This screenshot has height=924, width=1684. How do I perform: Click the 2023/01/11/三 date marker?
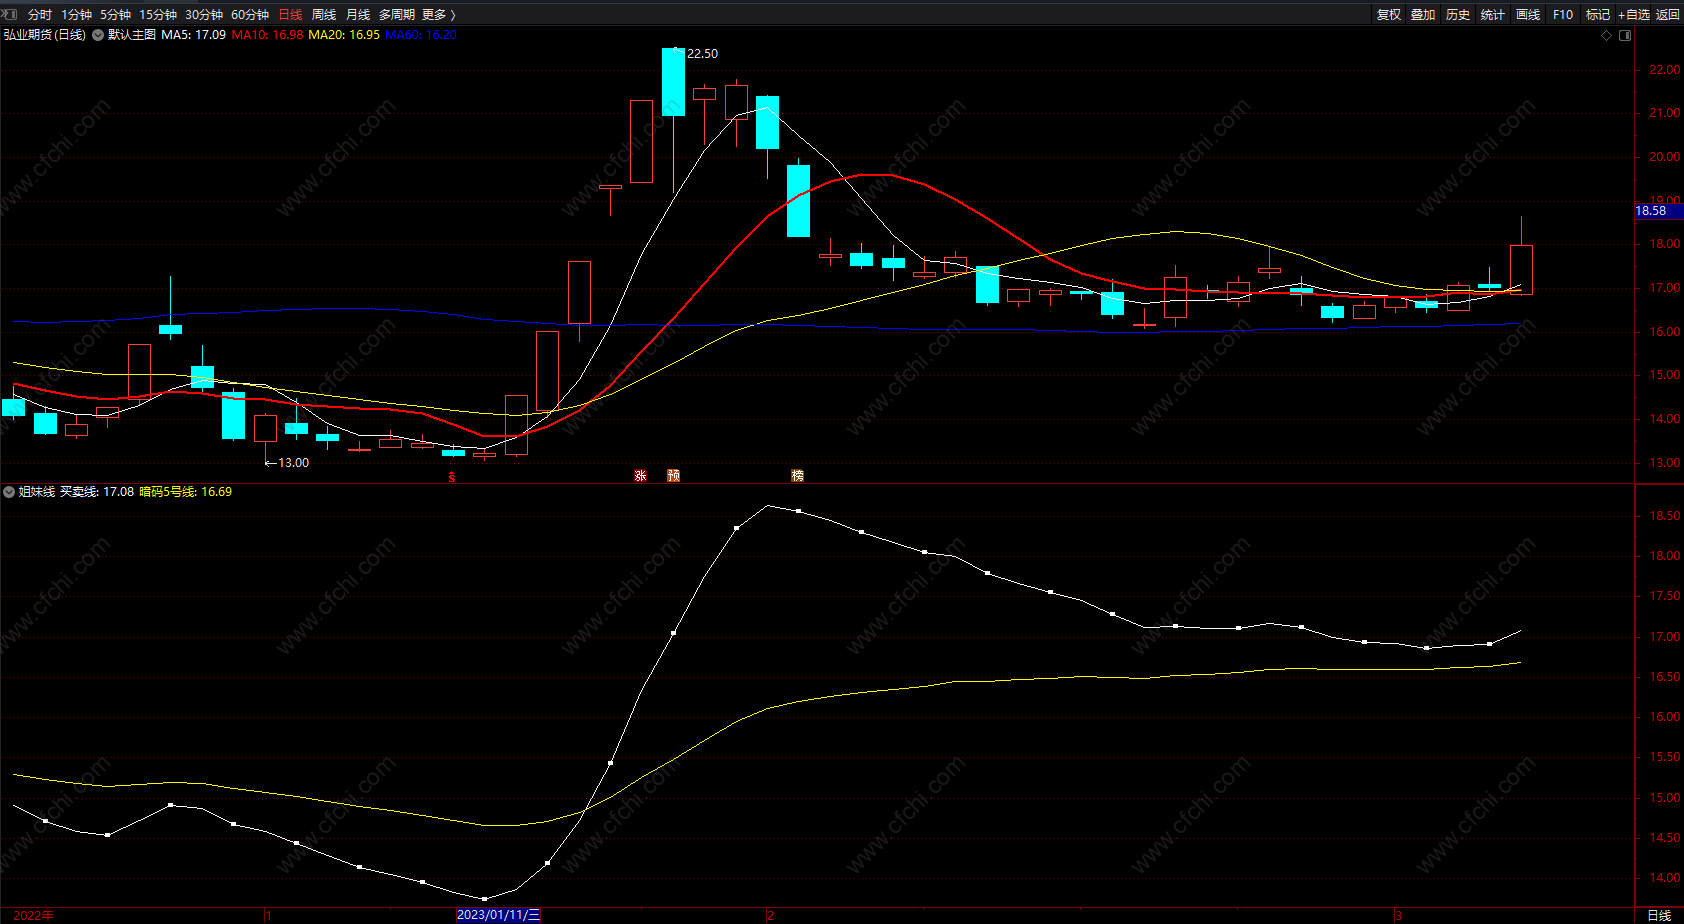coord(498,915)
